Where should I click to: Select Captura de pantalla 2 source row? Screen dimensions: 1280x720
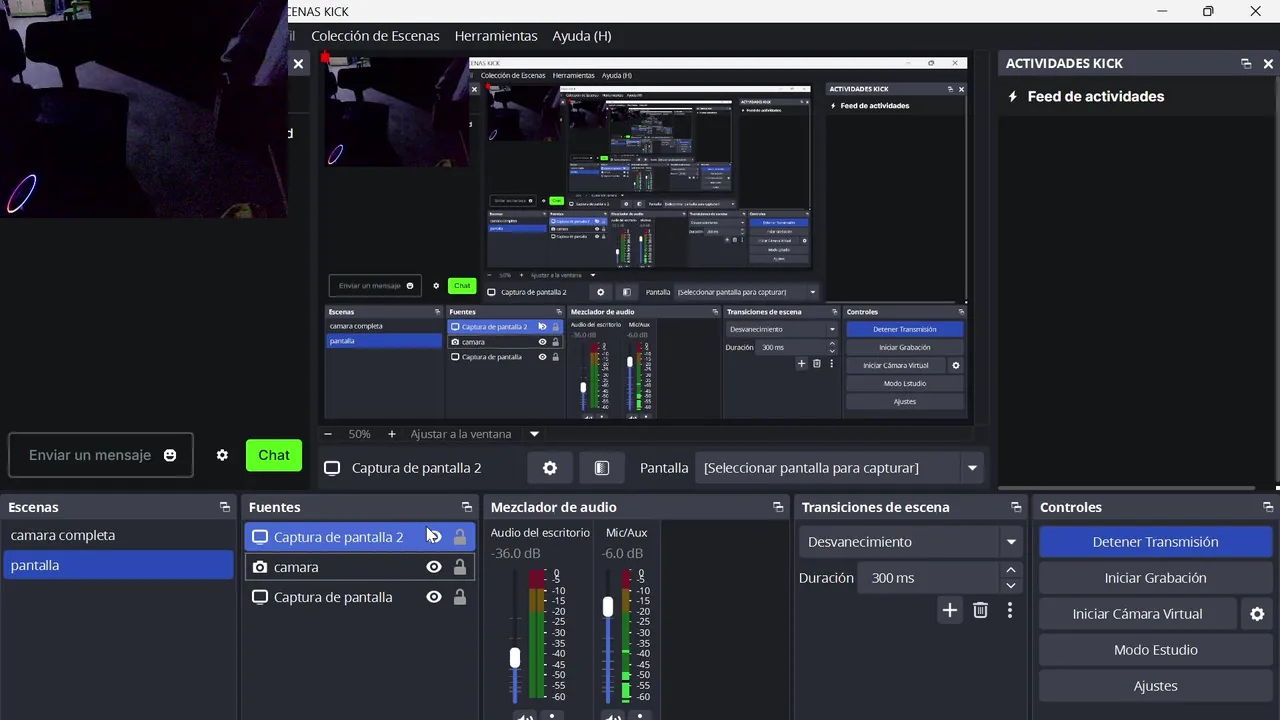(x=360, y=537)
